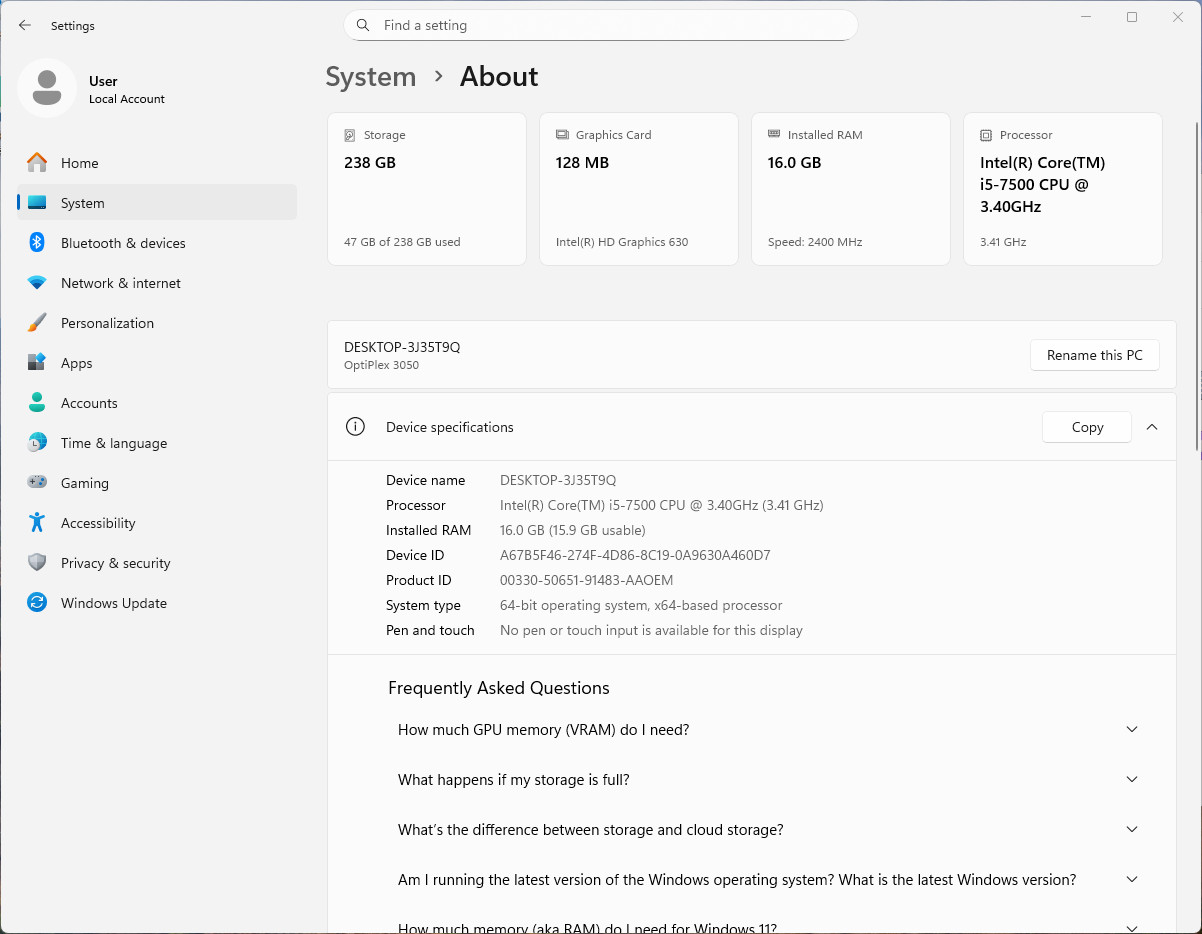Click the Network wifi icon
The width and height of the screenshot is (1202, 934).
37,283
